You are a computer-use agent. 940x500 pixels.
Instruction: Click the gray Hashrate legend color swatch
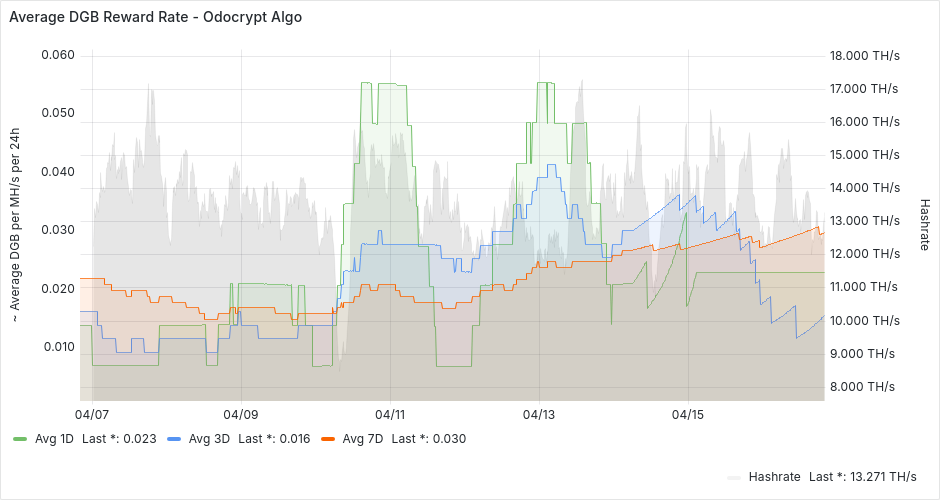(x=735, y=477)
